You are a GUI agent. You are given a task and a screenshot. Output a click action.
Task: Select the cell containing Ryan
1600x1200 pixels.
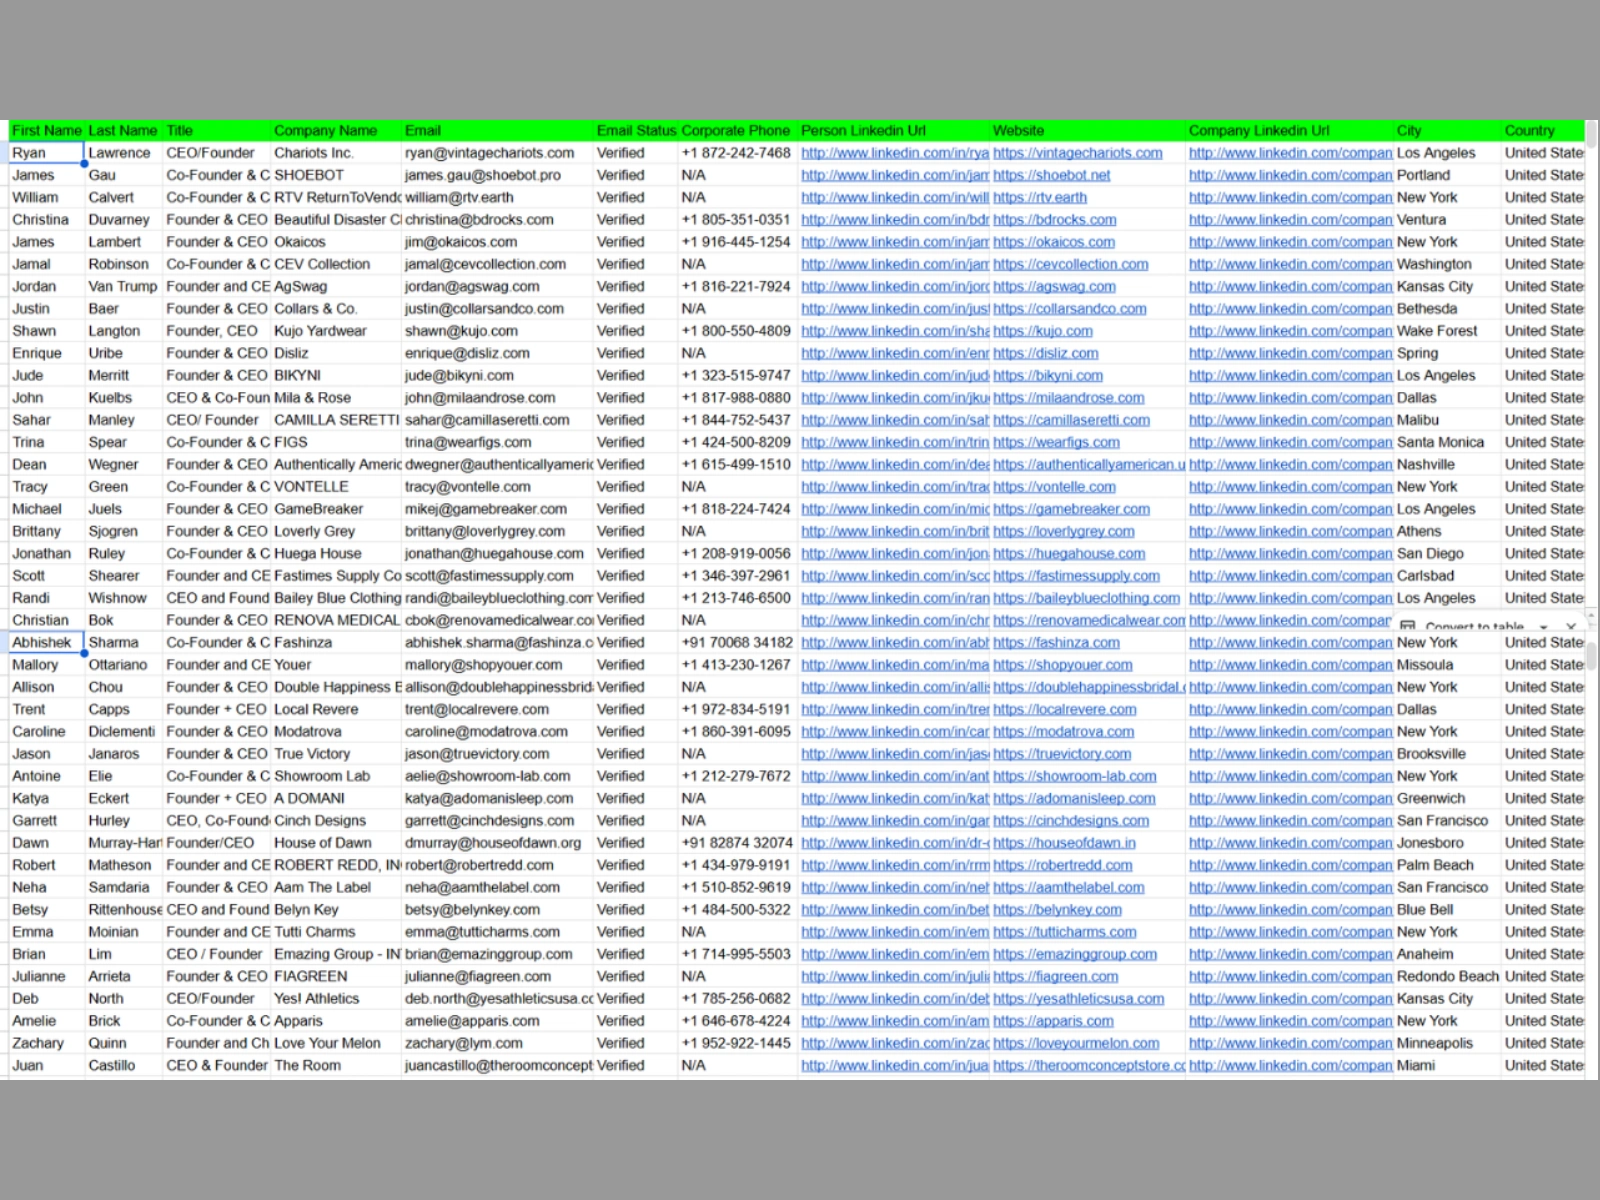47,153
